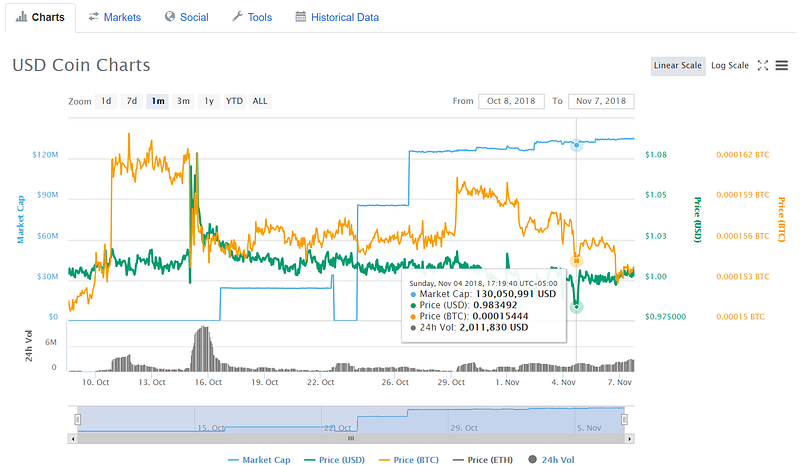Click tooltip 24h Vol 2,011,830 USD value
800x465 pixels.
(x=493, y=328)
